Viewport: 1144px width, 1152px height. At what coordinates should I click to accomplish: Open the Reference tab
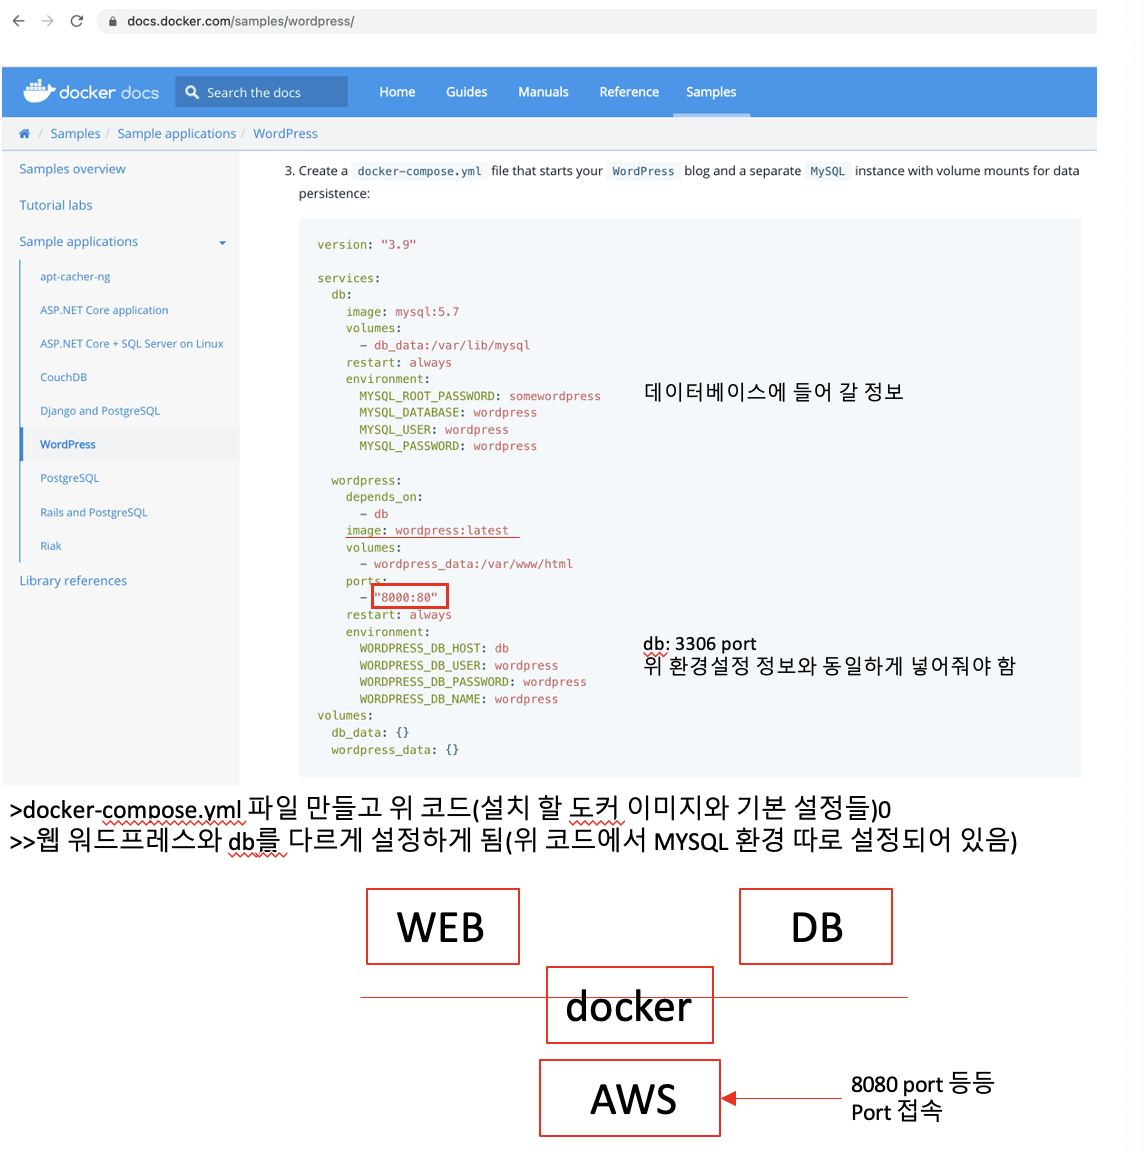pyautogui.click(x=629, y=92)
